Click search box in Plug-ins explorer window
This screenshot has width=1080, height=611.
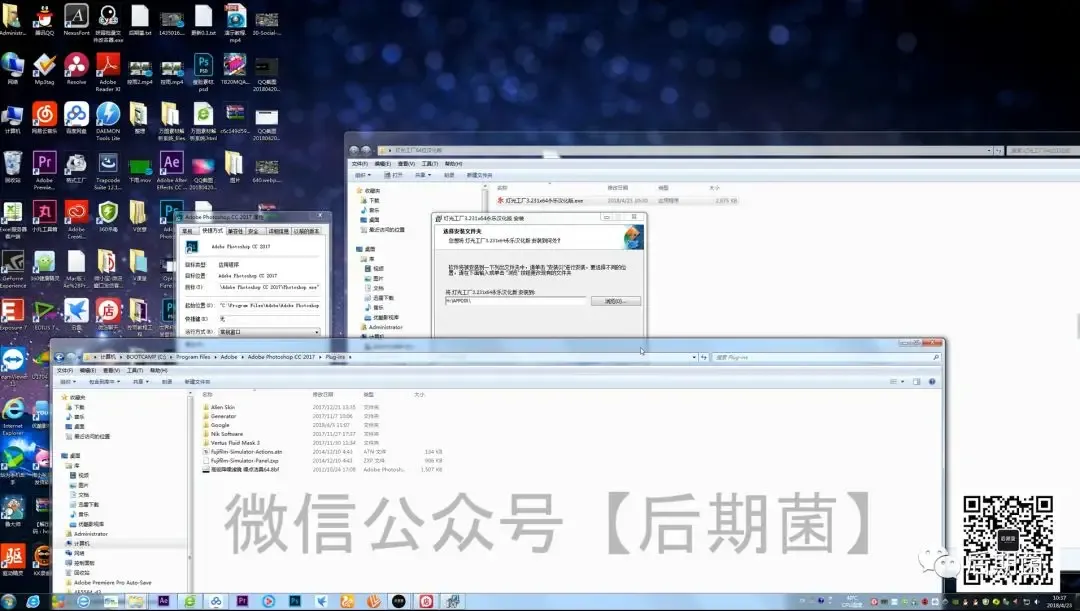827,357
